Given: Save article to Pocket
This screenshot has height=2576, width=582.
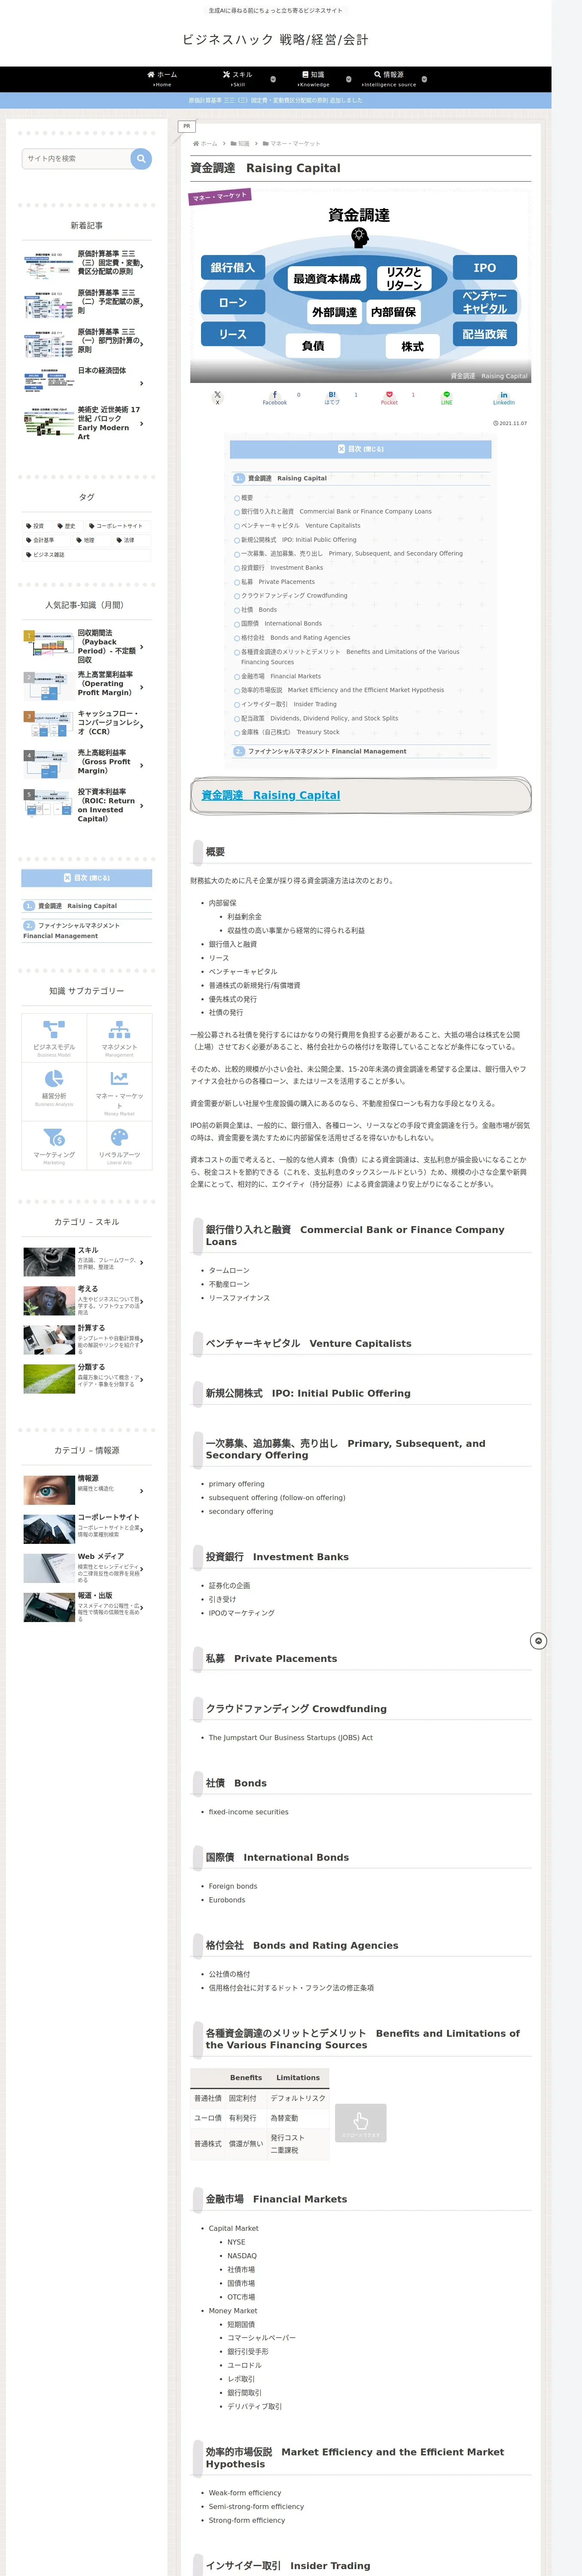Looking at the screenshot, I should pos(389,397).
